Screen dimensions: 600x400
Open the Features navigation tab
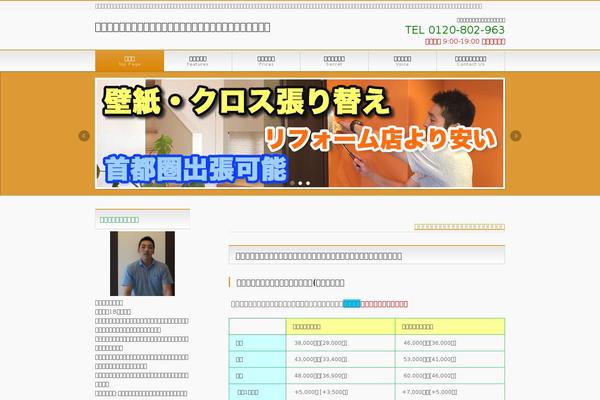[198, 61]
